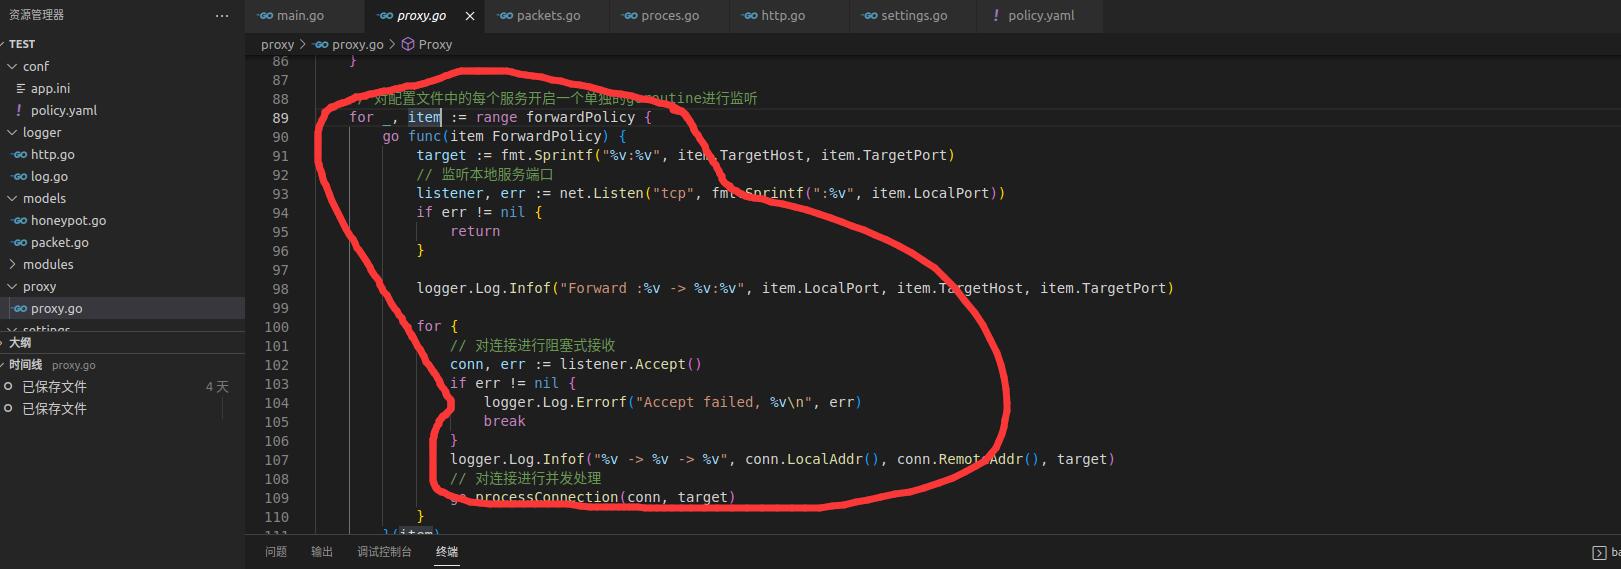Click the Go icon beside honeypot.go
This screenshot has width=1621, height=569.
(19, 221)
